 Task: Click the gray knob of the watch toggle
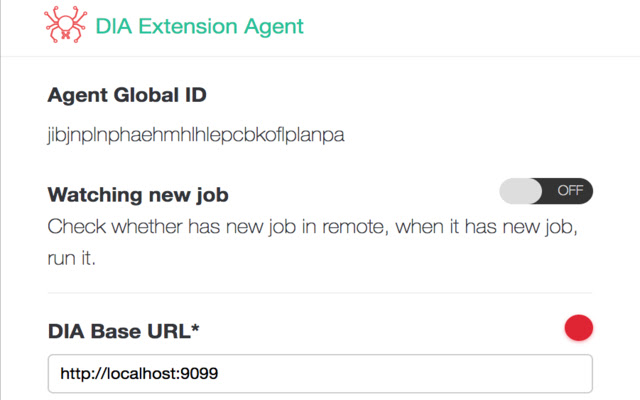coord(520,191)
